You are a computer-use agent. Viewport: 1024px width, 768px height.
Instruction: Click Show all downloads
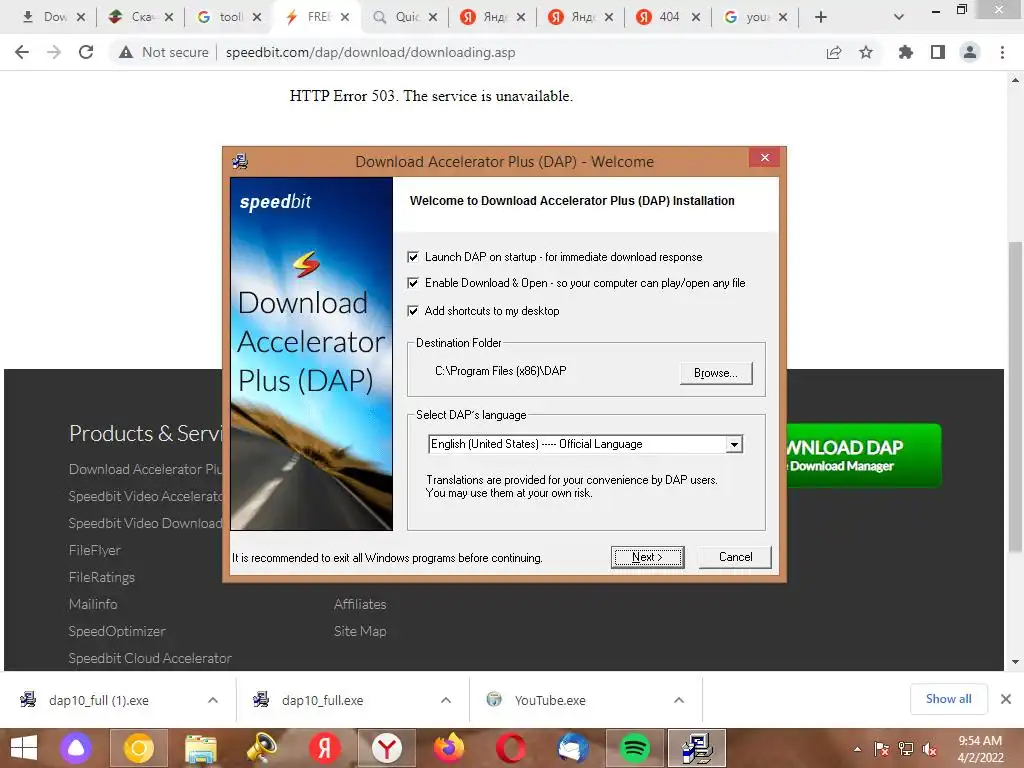click(948, 699)
